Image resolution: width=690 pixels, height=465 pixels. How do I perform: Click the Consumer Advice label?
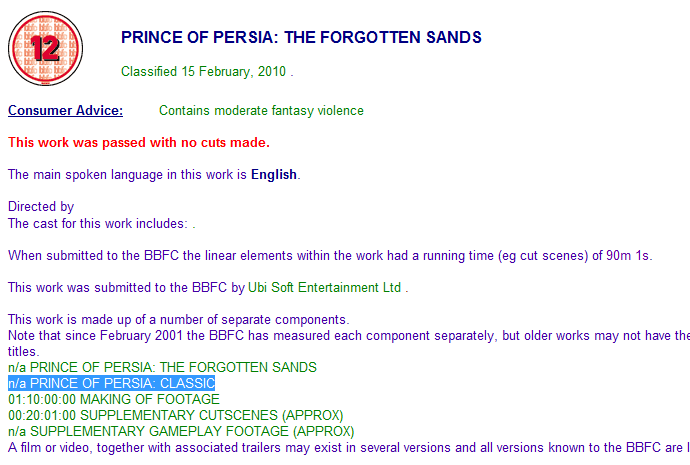(x=65, y=110)
